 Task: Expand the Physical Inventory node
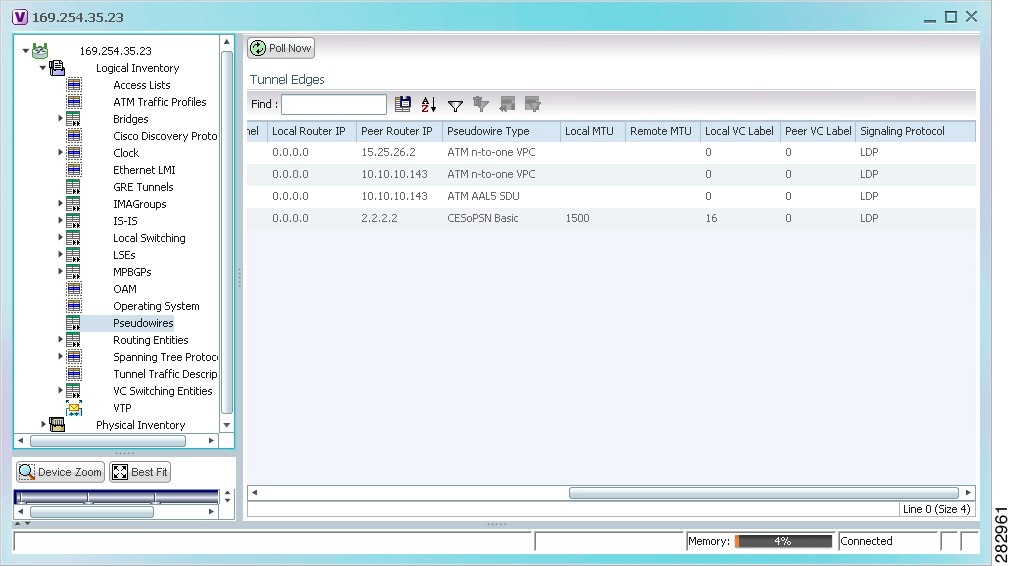tap(43, 424)
